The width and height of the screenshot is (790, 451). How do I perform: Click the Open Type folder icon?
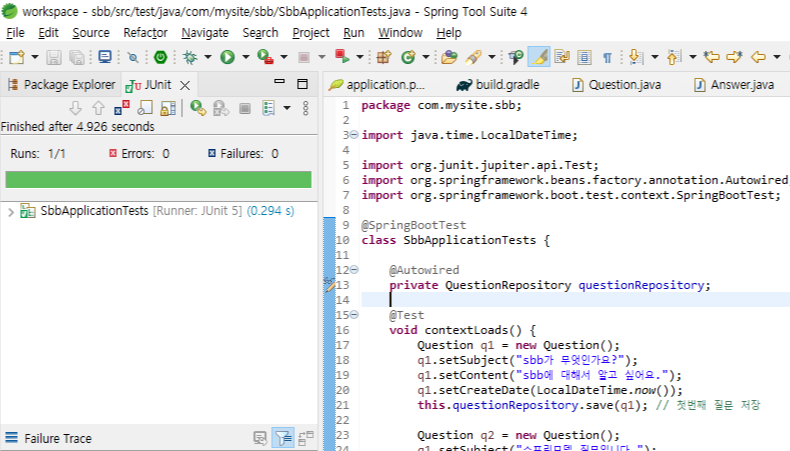click(449, 57)
